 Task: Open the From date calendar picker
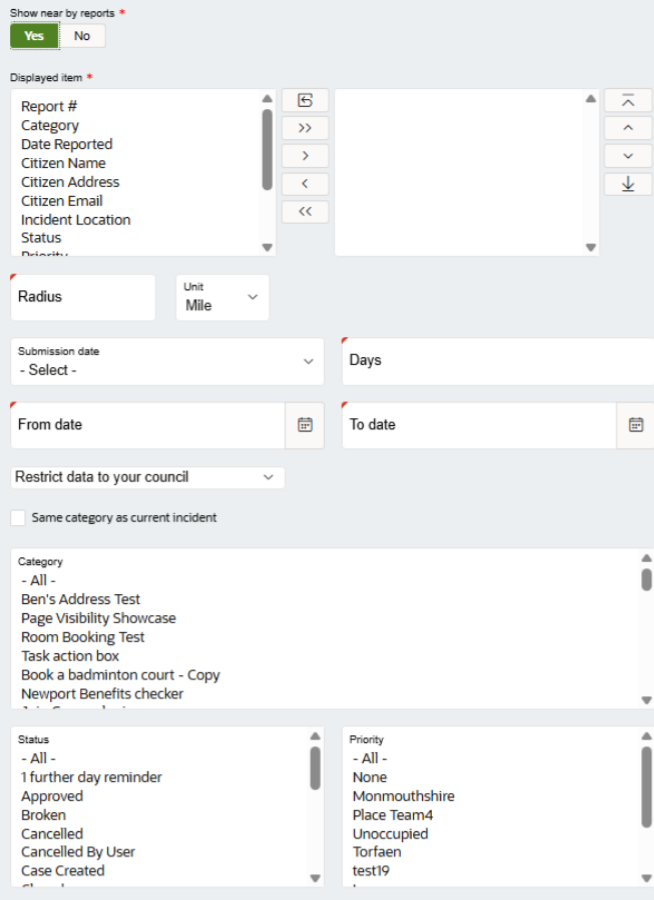(x=305, y=425)
